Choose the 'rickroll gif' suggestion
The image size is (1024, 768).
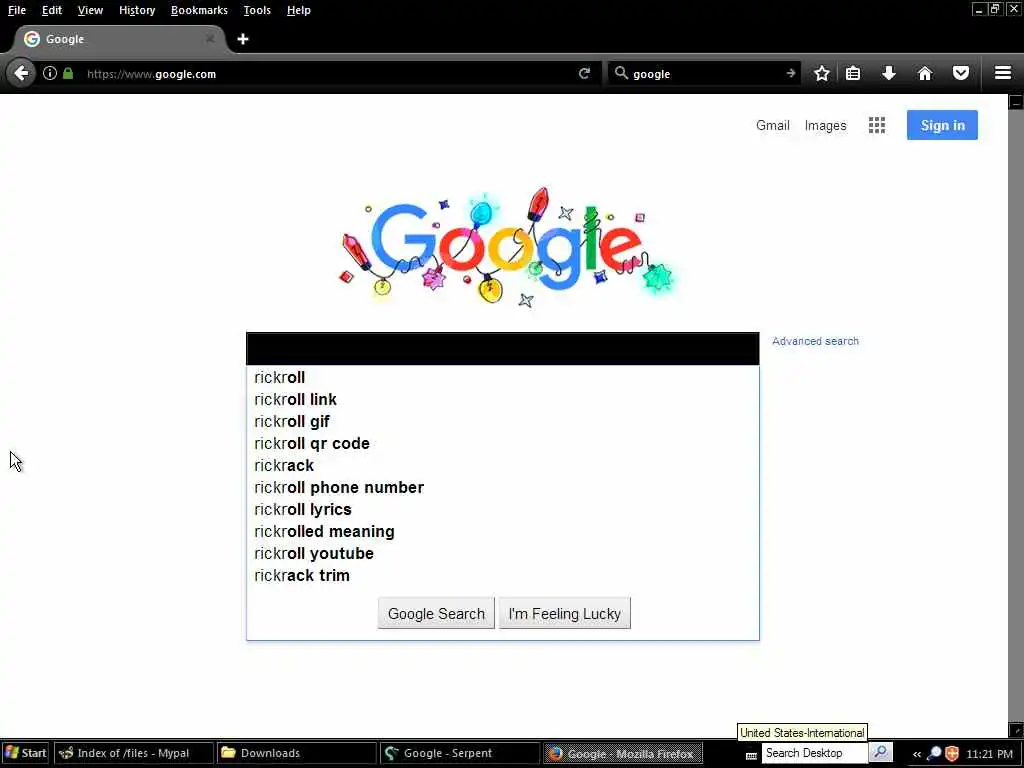(502, 422)
